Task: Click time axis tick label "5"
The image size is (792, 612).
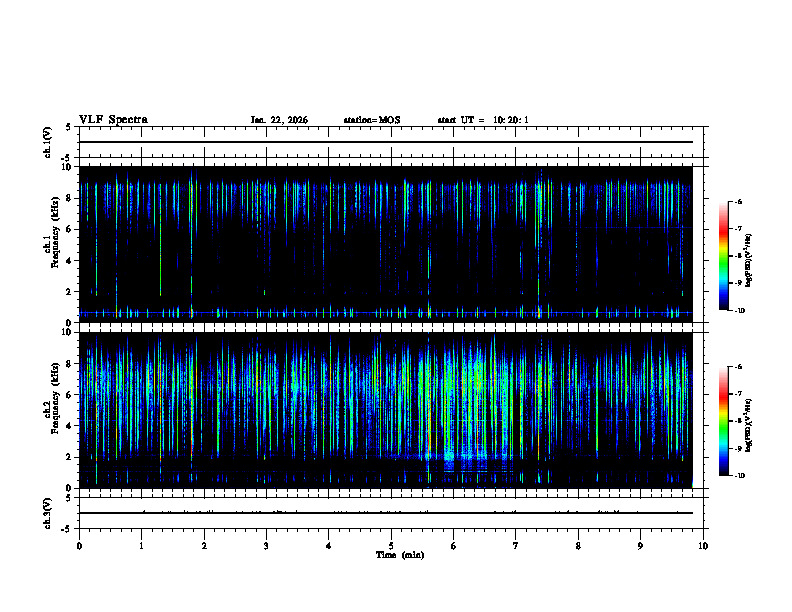Action: click(391, 546)
